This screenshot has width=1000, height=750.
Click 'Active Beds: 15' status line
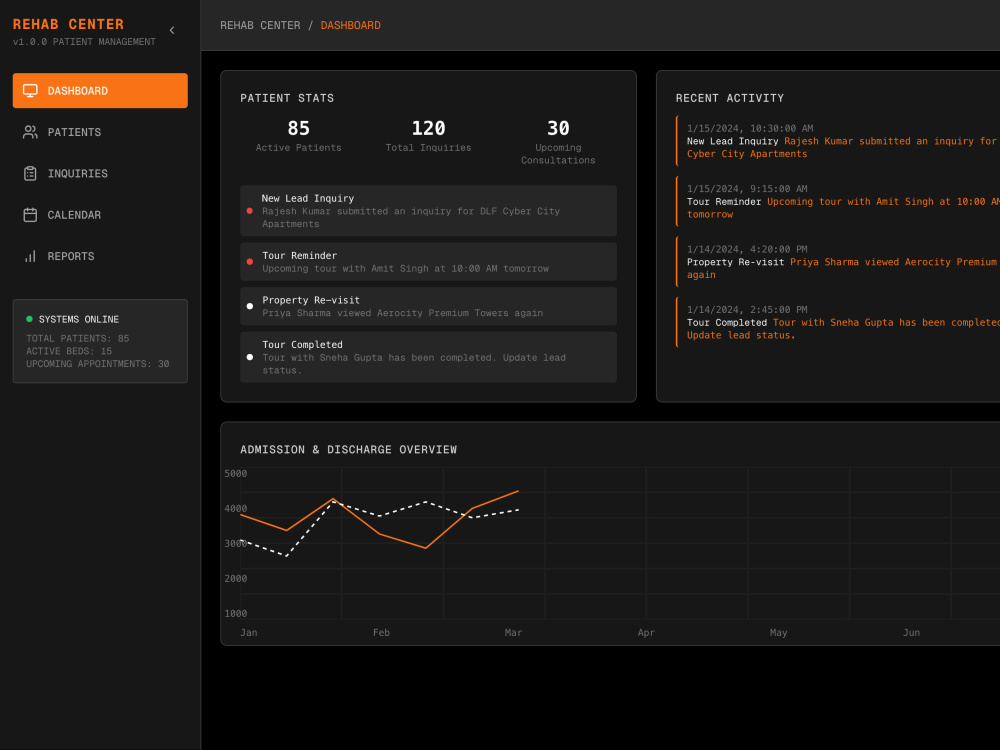[69, 351]
